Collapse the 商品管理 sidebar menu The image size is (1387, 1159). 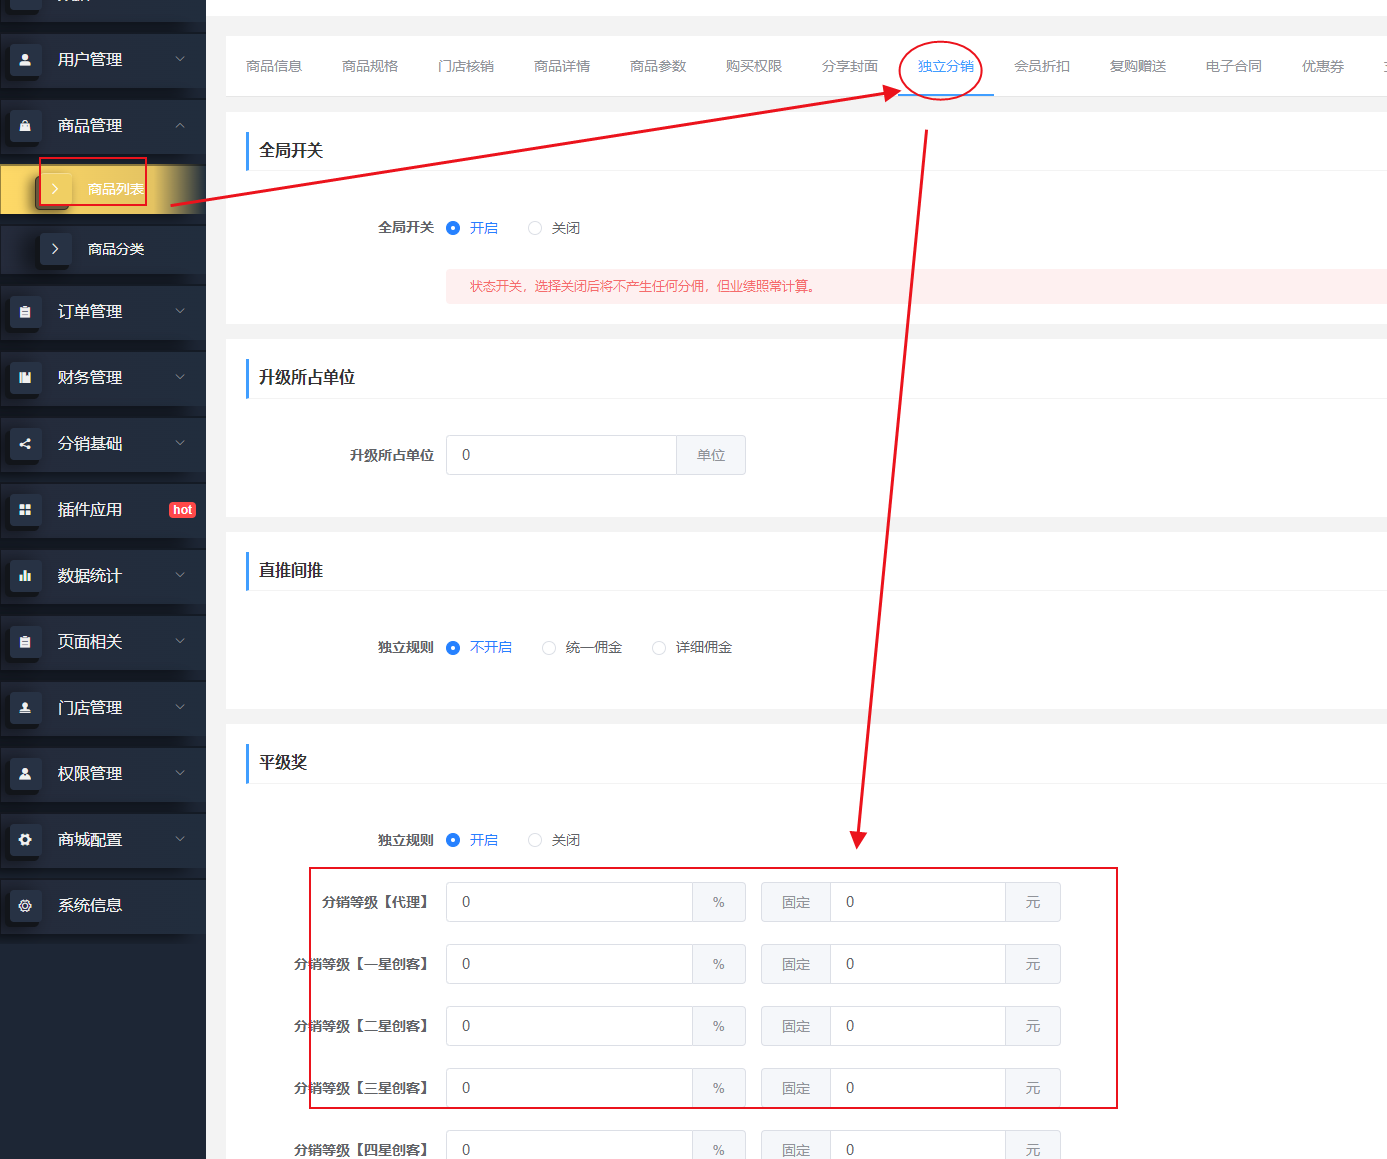click(180, 126)
